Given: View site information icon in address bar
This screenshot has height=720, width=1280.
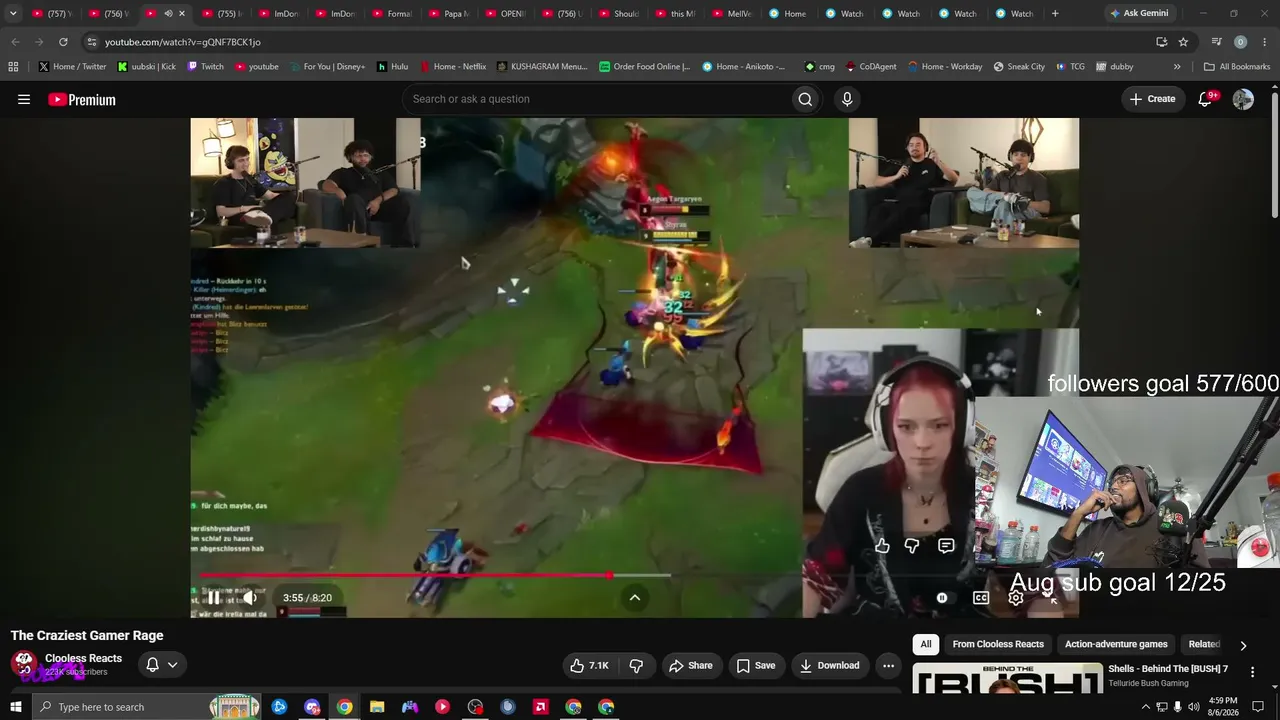Looking at the screenshot, I should pyautogui.click(x=92, y=42).
